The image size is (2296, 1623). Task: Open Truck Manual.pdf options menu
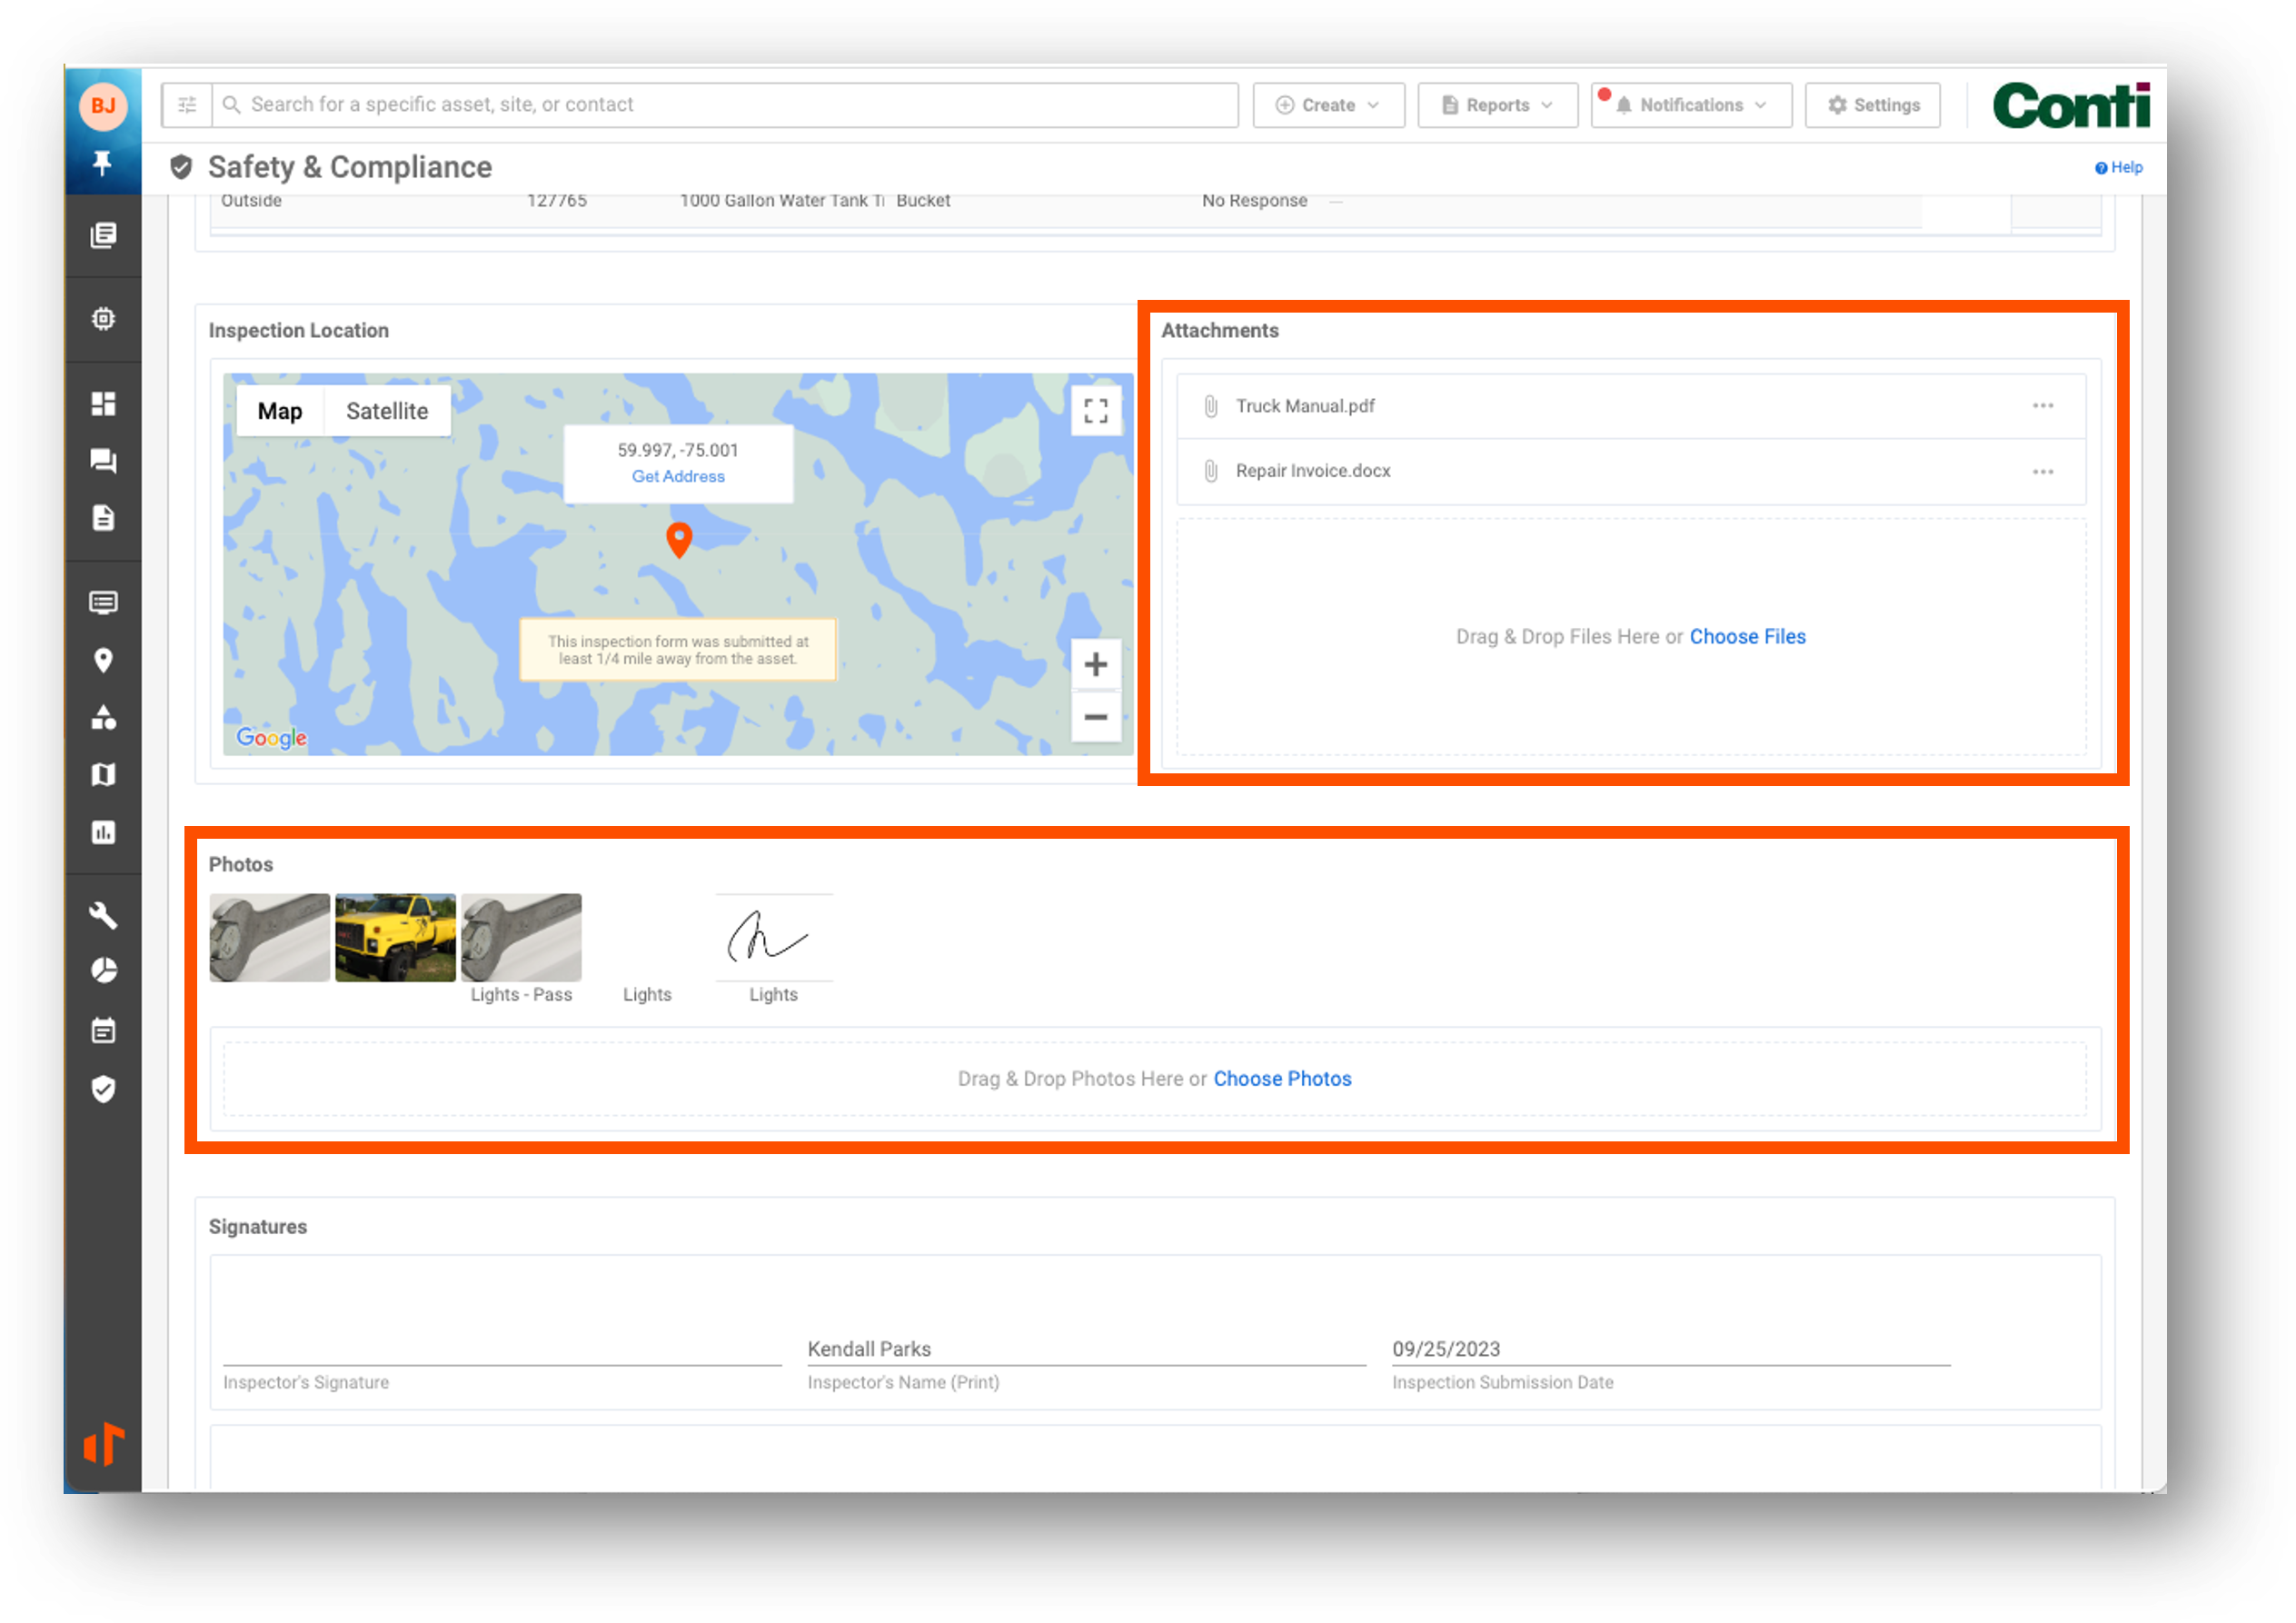pyautogui.click(x=2042, y=406)
